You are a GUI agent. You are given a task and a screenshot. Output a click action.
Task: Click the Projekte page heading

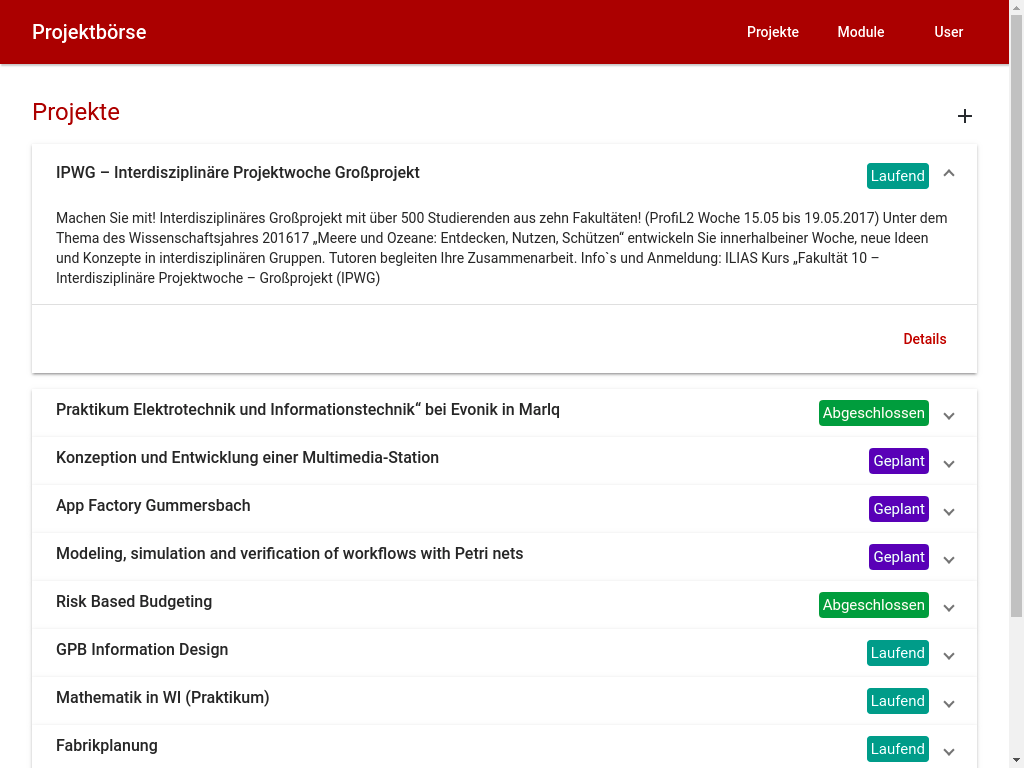[76, 112]
